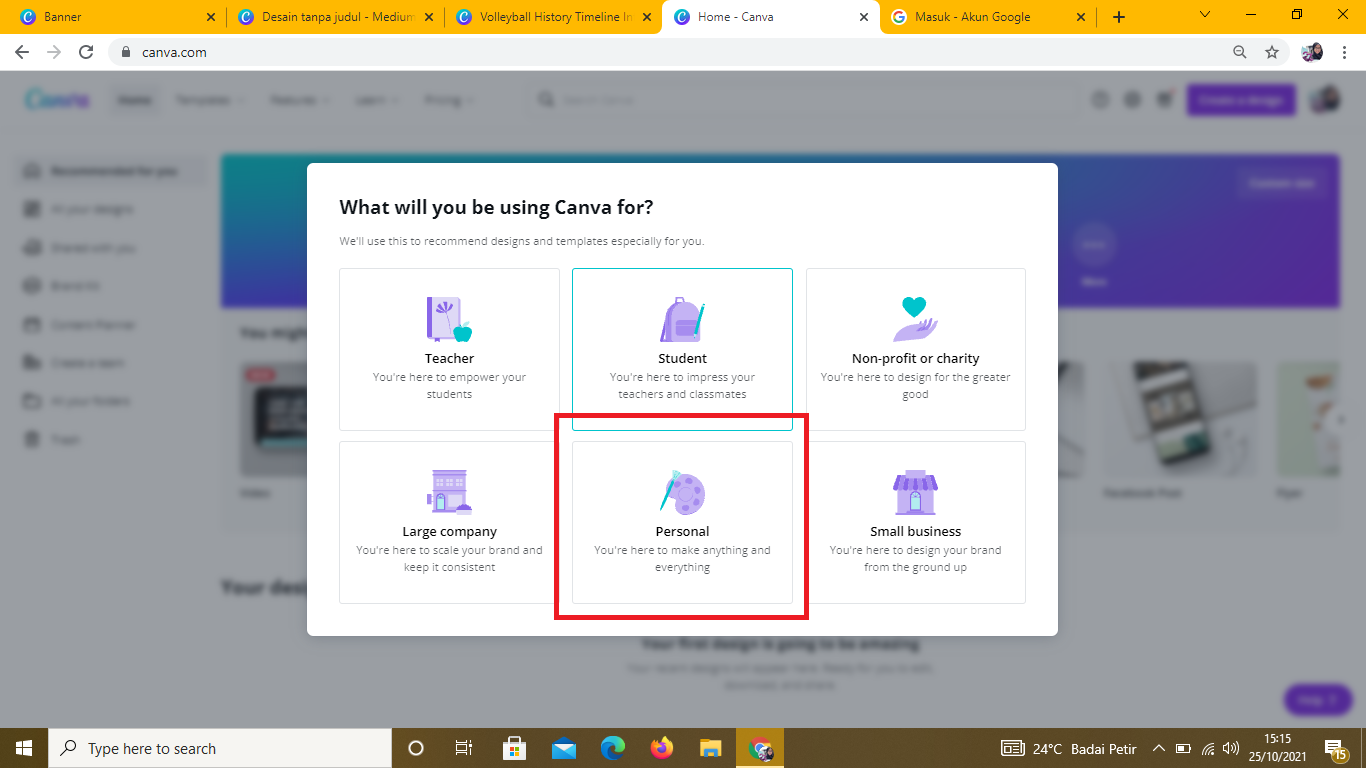The image size is (1366, 768).
Task: Switch to the Banner tab
Action: click(110, 17)
